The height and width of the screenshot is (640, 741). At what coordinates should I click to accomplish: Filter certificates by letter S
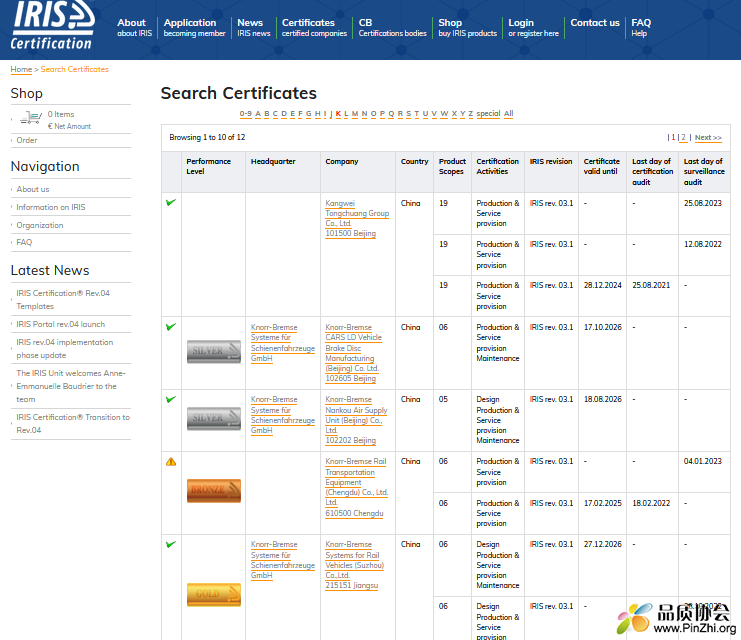pos(408,113)
